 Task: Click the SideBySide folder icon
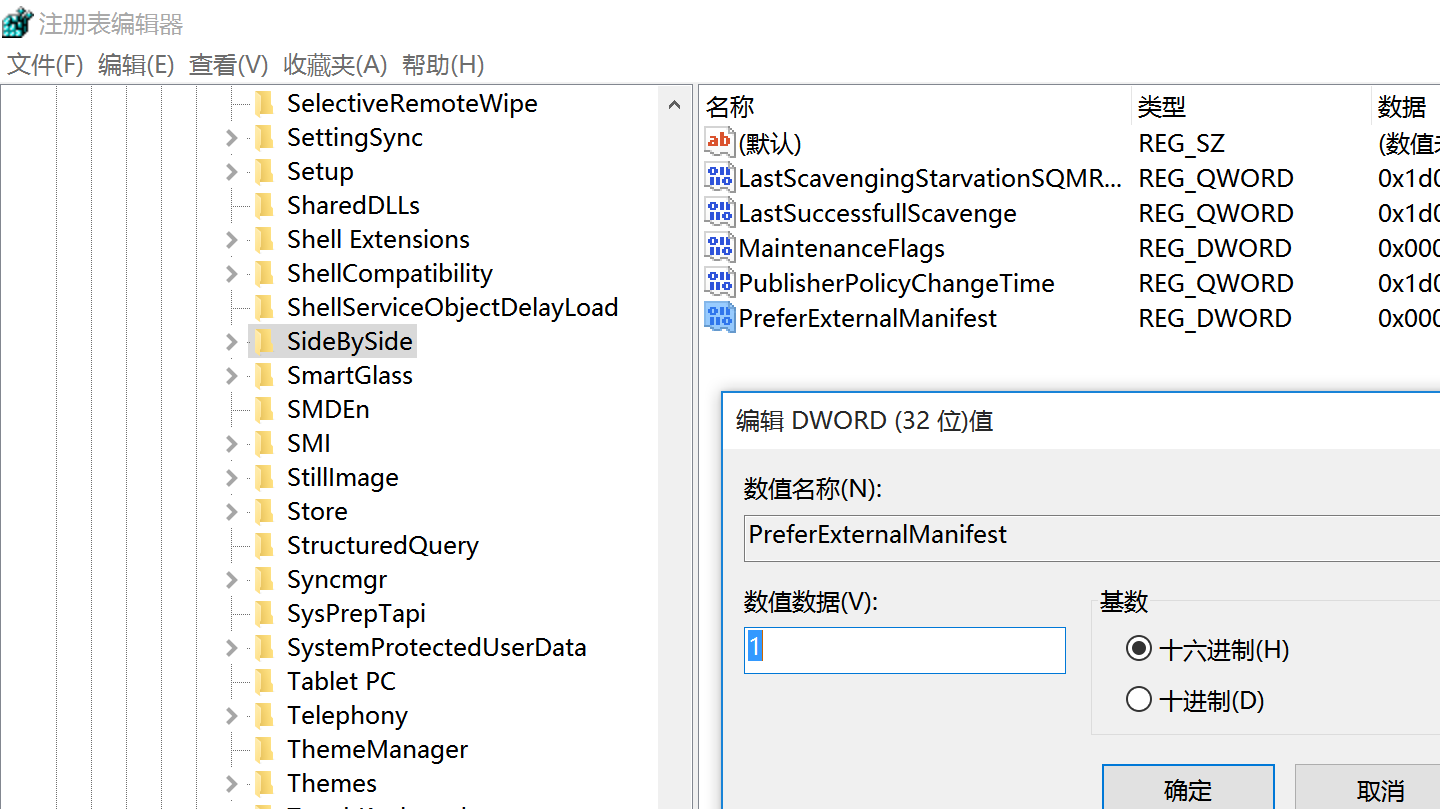264,342
